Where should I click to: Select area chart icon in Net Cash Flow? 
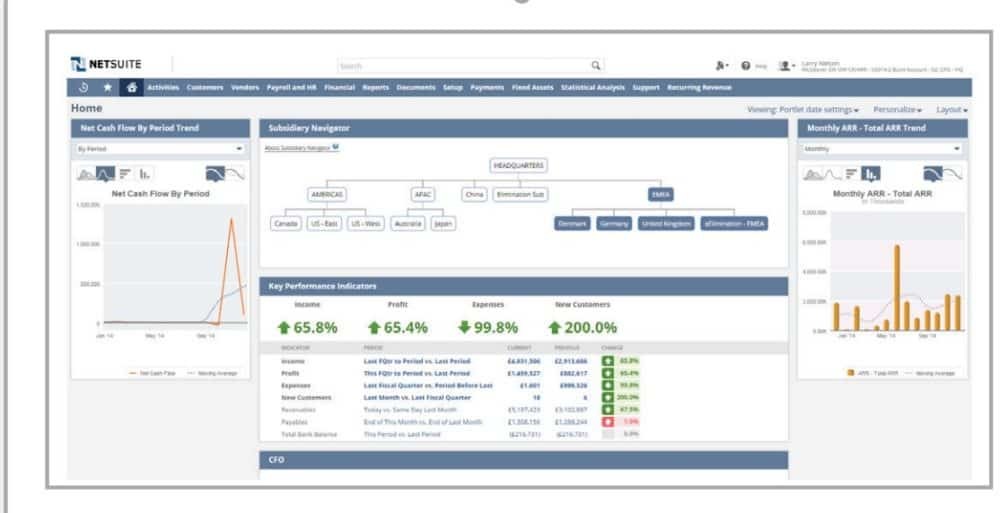85,173
